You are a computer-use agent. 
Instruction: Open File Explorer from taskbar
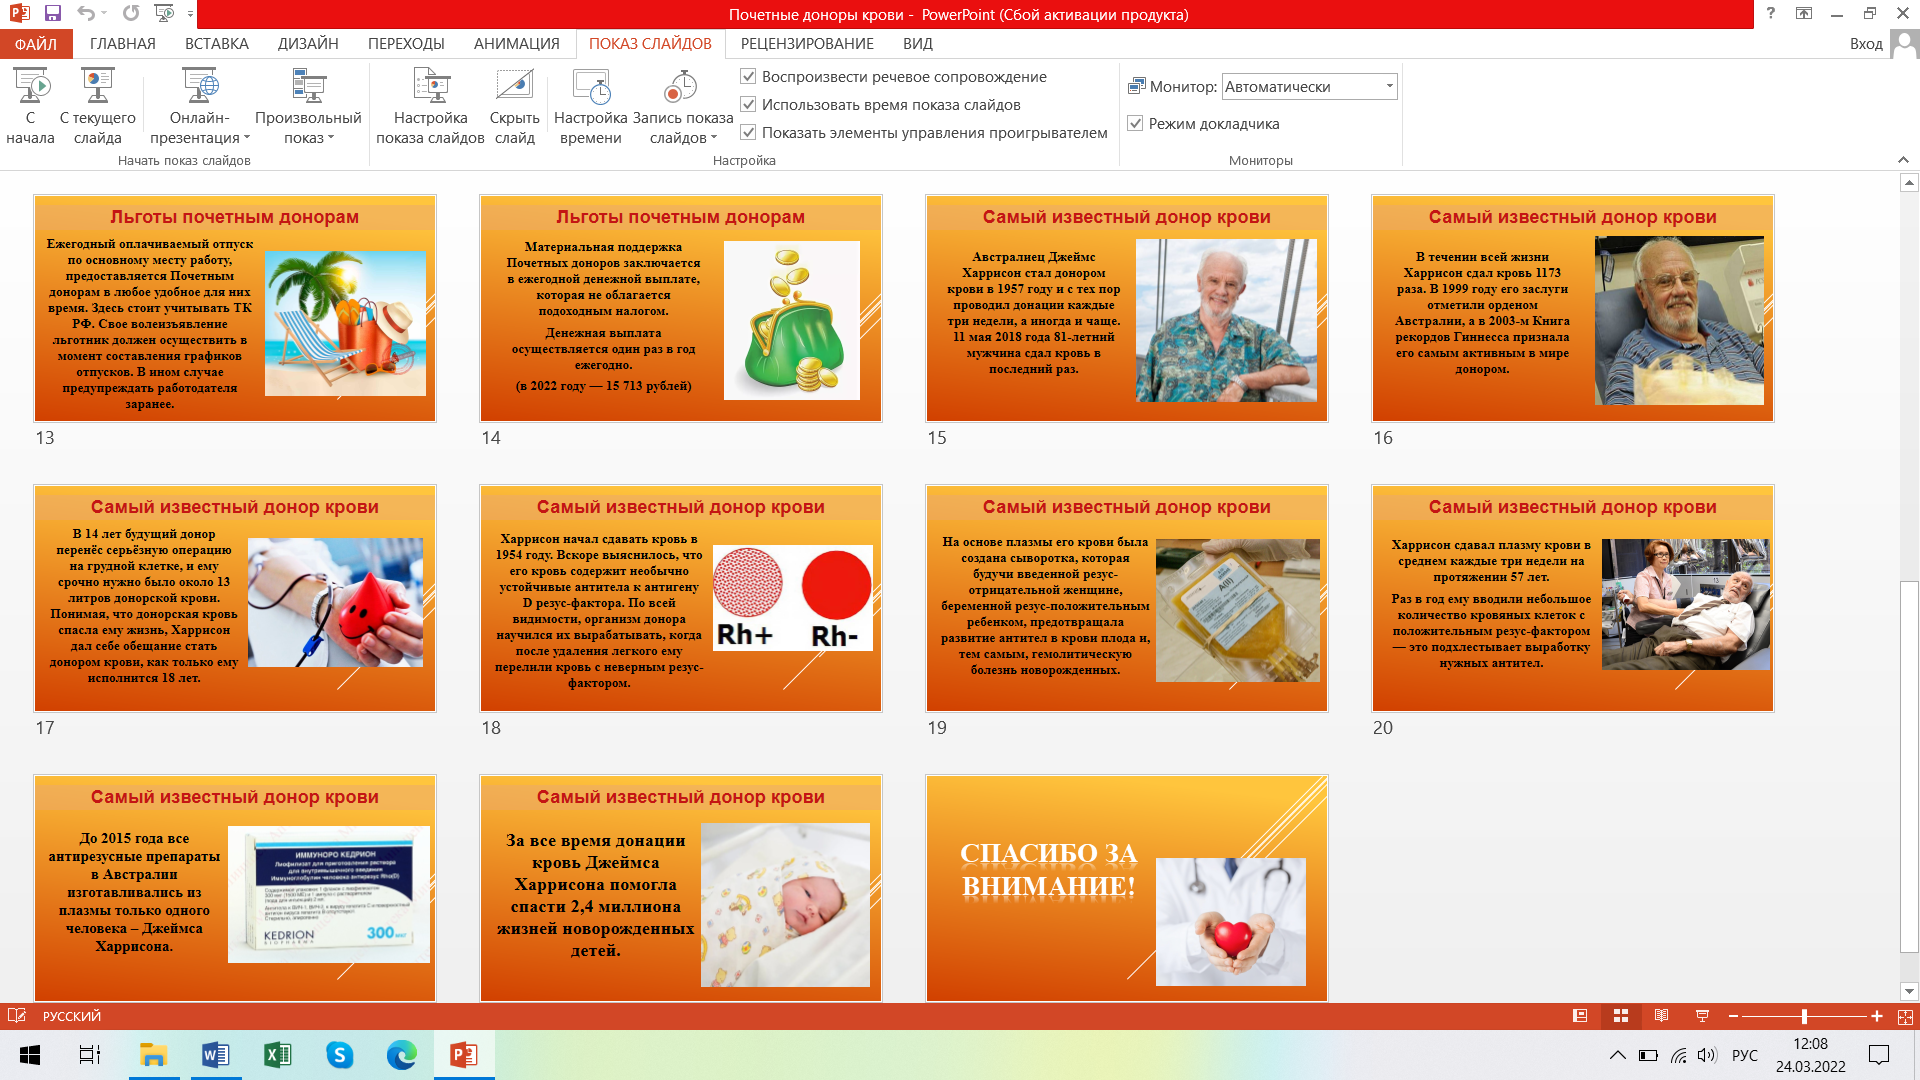tap(153, 1055)
